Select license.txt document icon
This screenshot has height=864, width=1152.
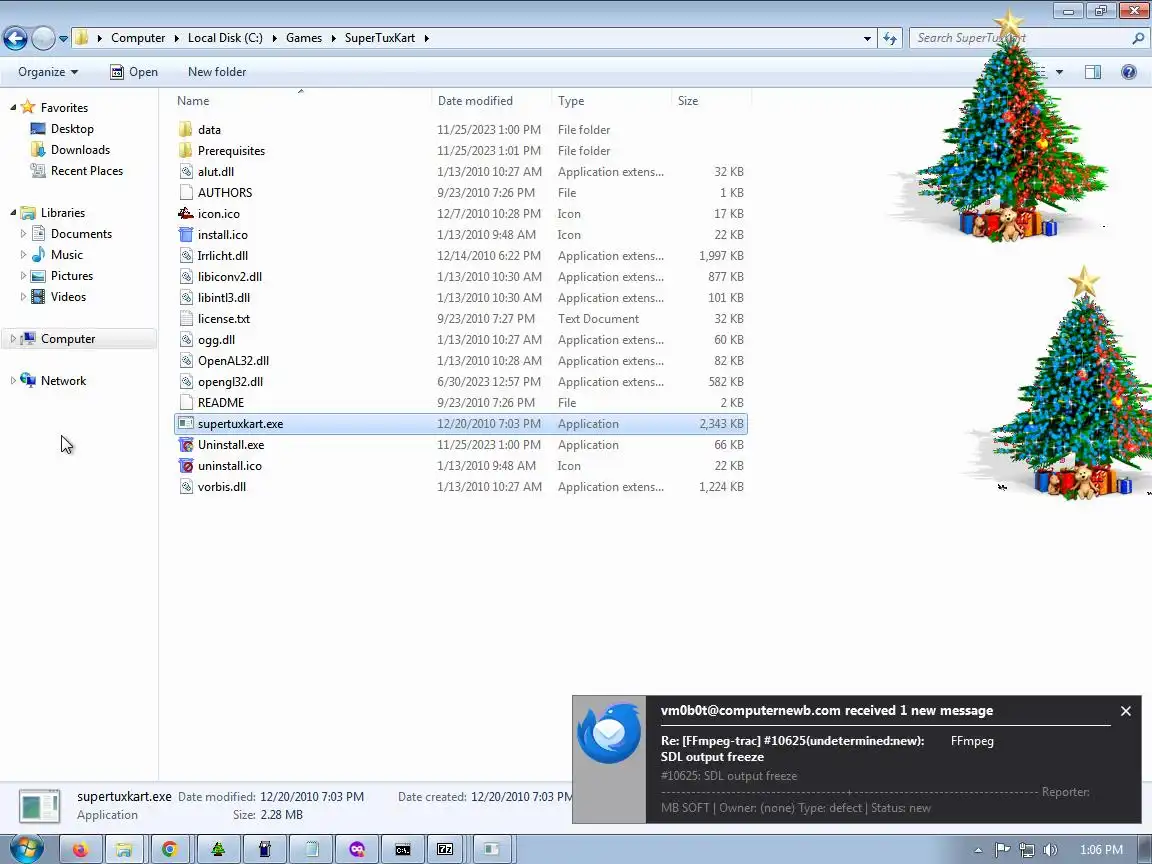pos(186,319)
